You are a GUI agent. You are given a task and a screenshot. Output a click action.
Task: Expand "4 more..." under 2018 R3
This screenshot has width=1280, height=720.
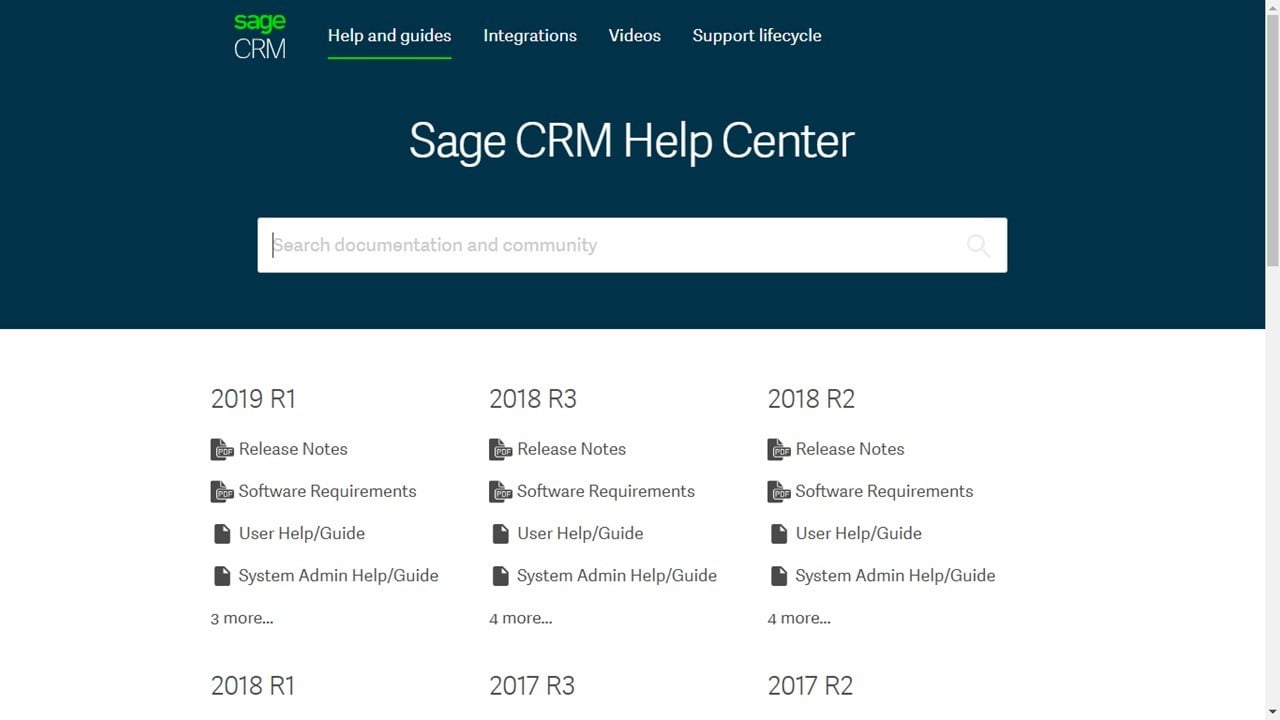520,618
